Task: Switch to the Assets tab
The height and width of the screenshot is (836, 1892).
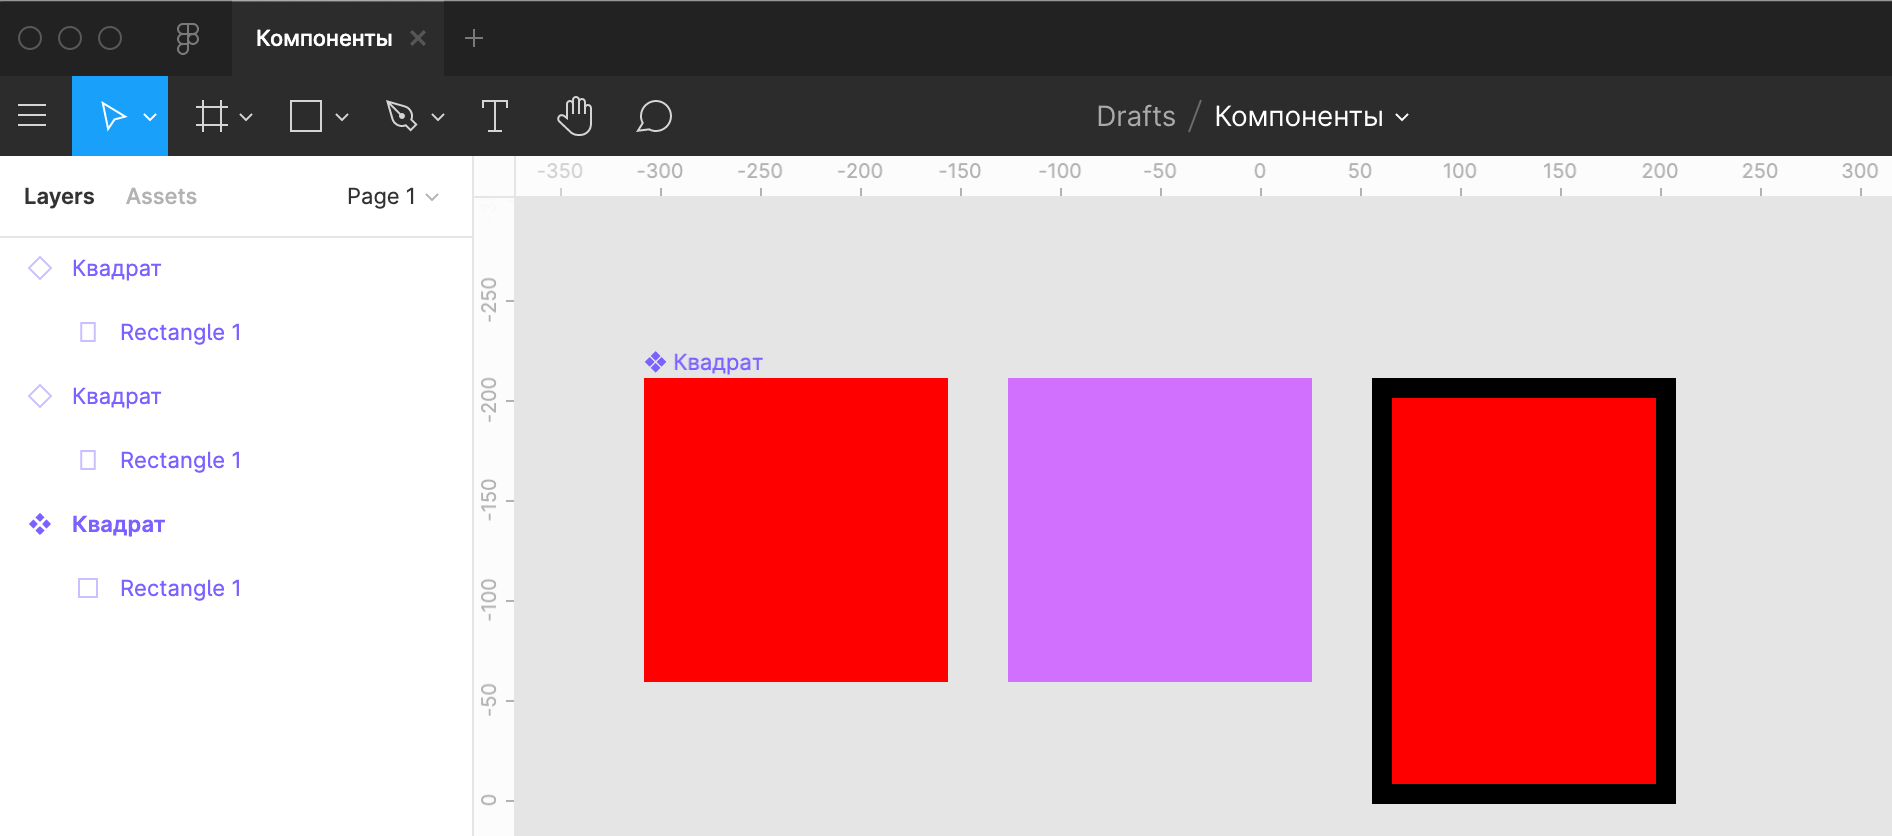Action: (x=161, y=196)
